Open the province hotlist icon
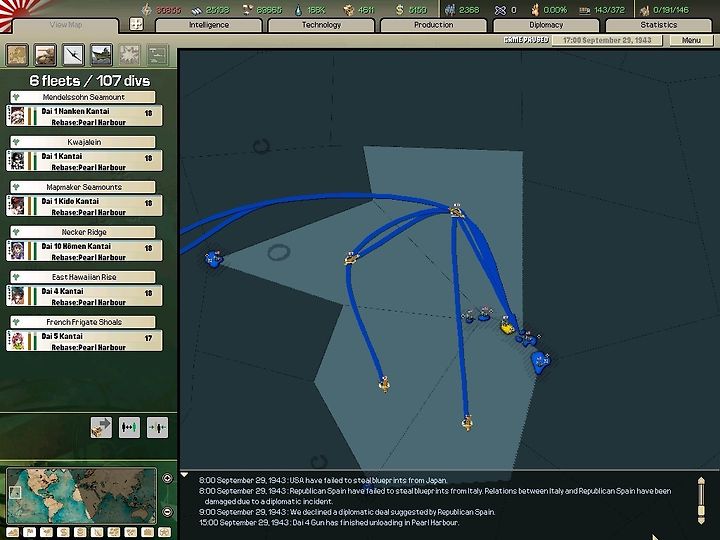 [17, 55]
